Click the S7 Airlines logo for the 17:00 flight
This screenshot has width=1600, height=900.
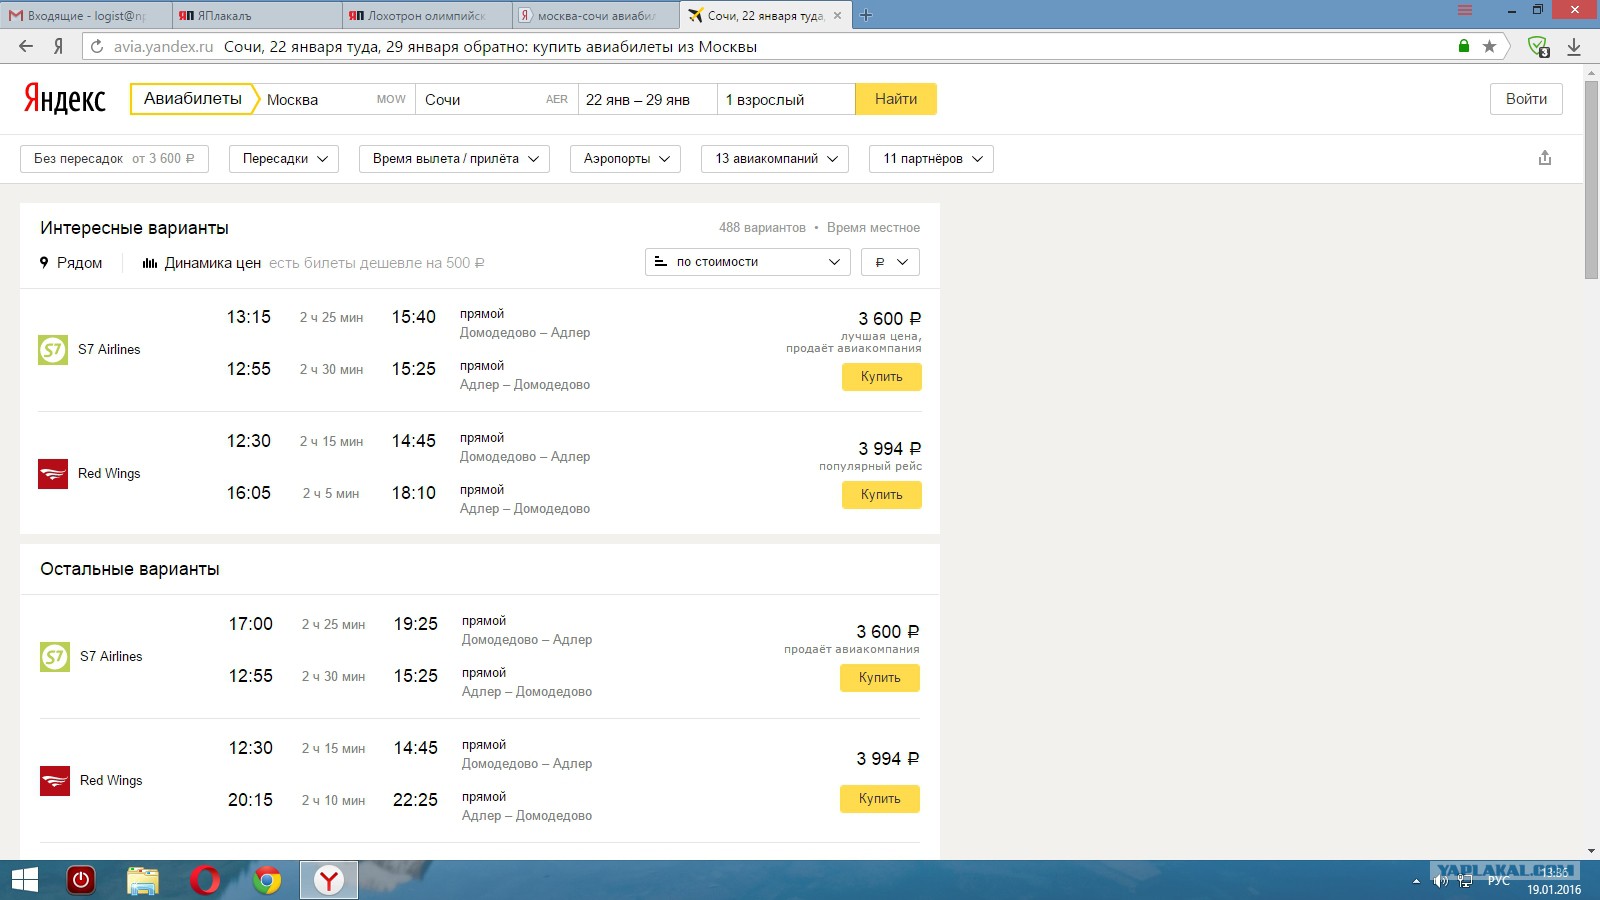[x=55, y=657]
